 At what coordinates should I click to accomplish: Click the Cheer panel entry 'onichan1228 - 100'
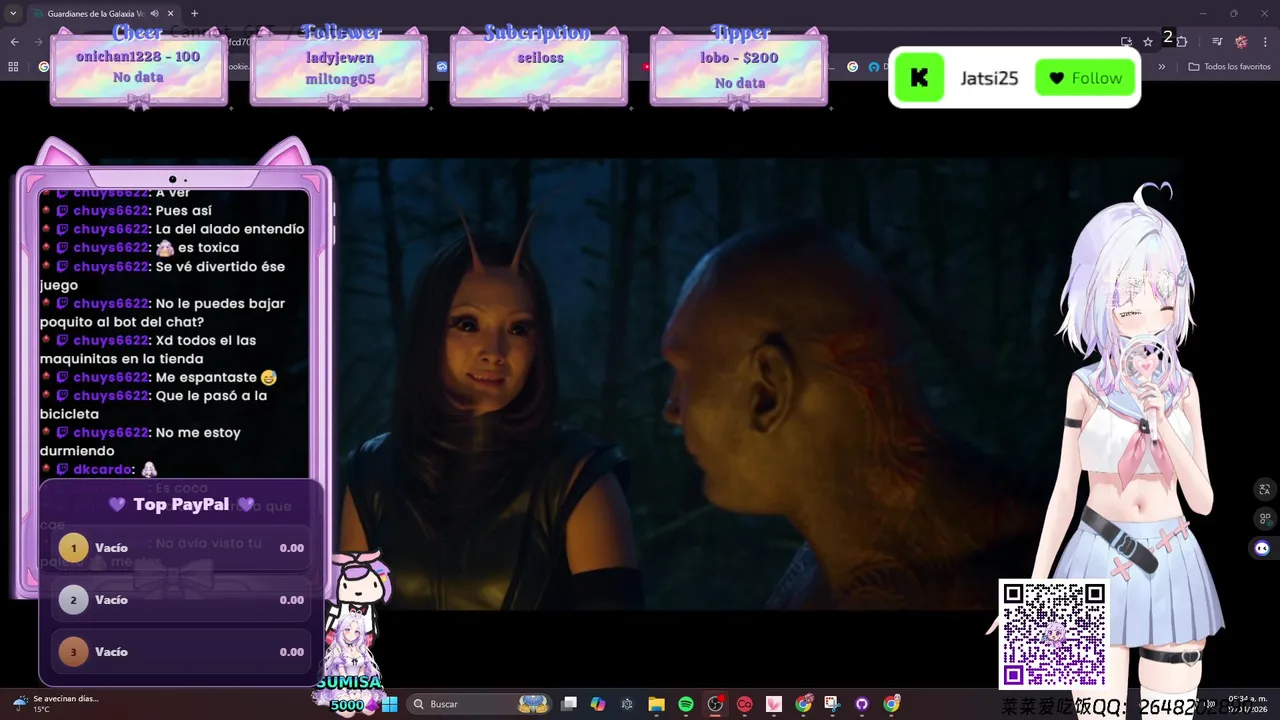[x=138, y=57]
